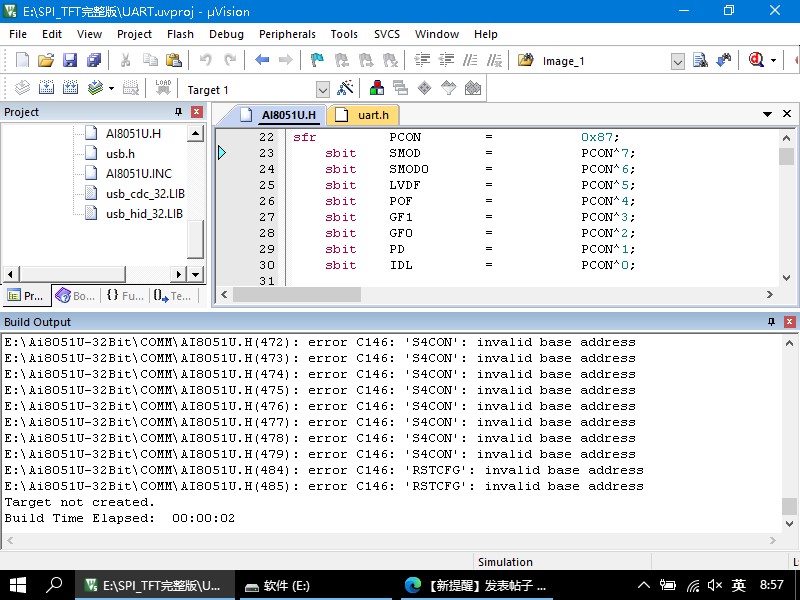Image resolution: width=800 pixels, height=600 pixels.
Task: Start the debug session icon
Action: coord(756,60)
